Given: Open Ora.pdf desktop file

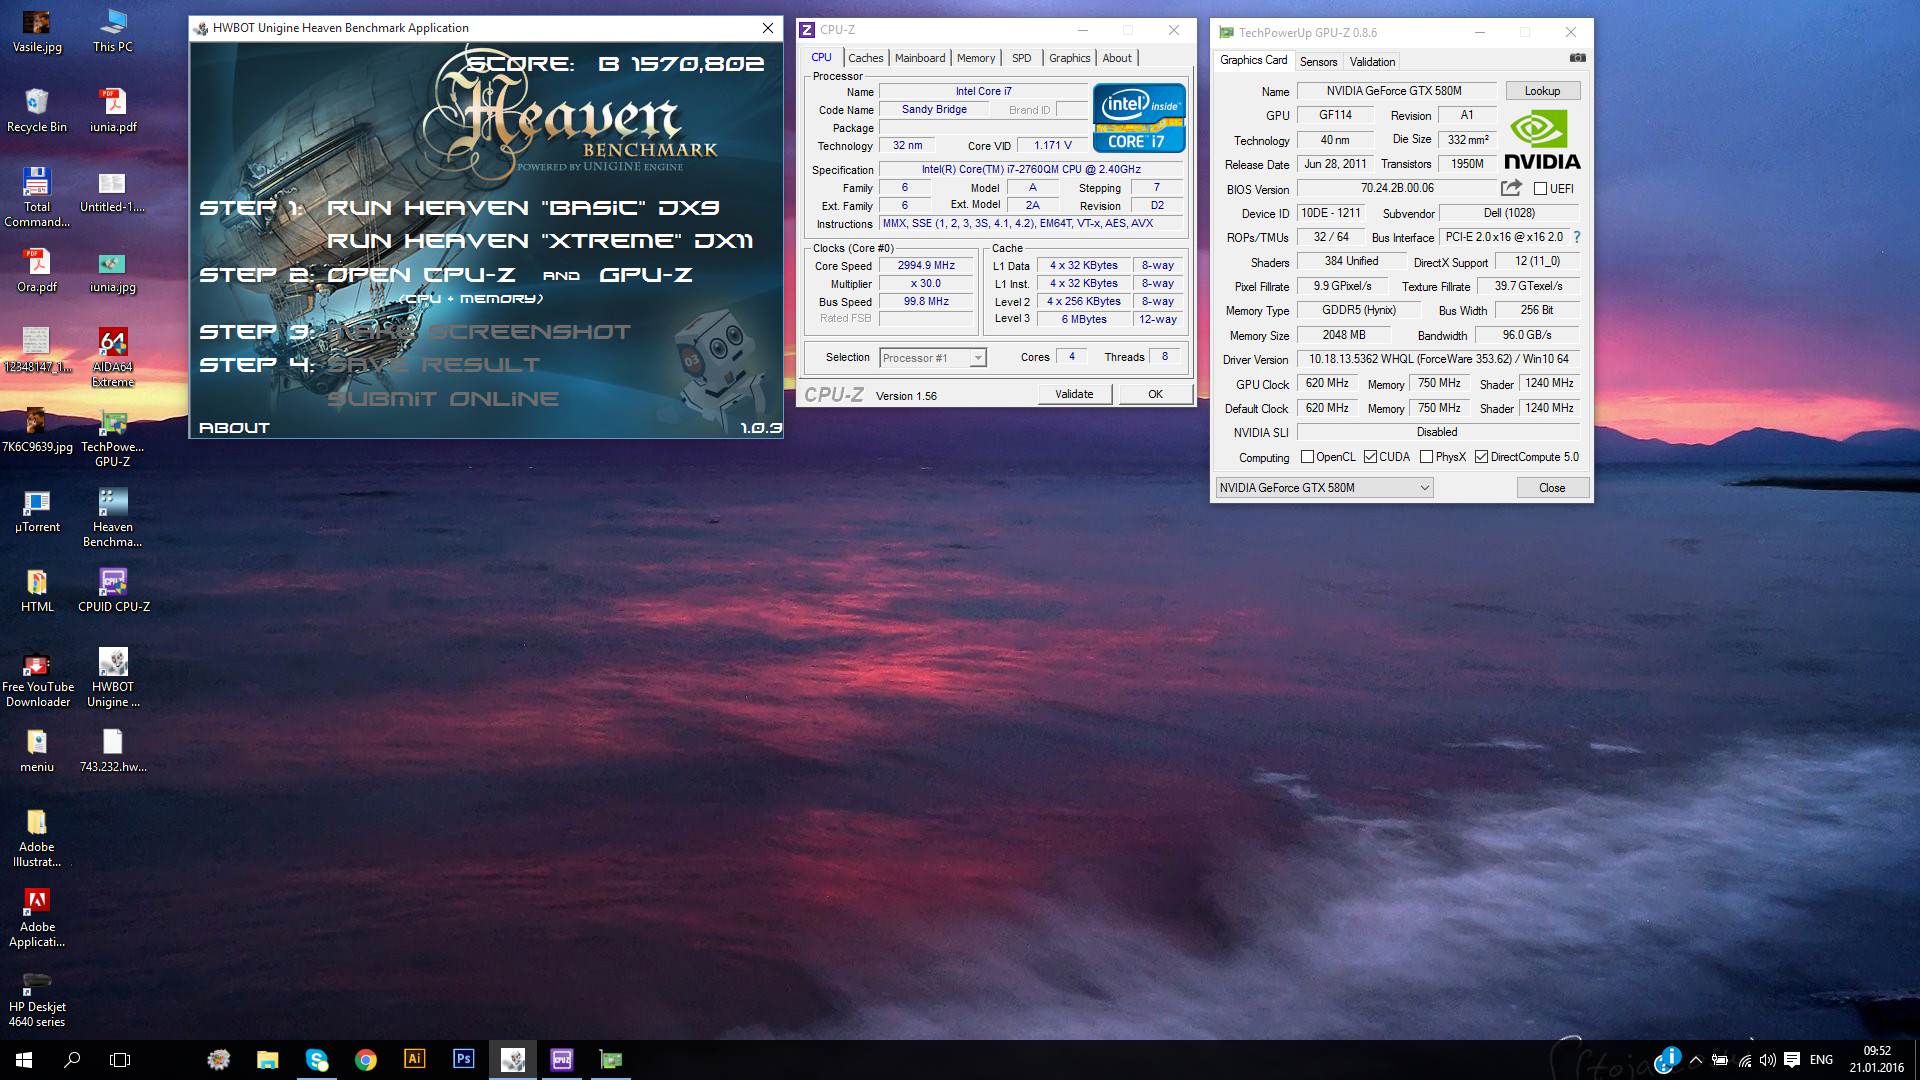Looking at the screenshot, I should click(37, 271).
